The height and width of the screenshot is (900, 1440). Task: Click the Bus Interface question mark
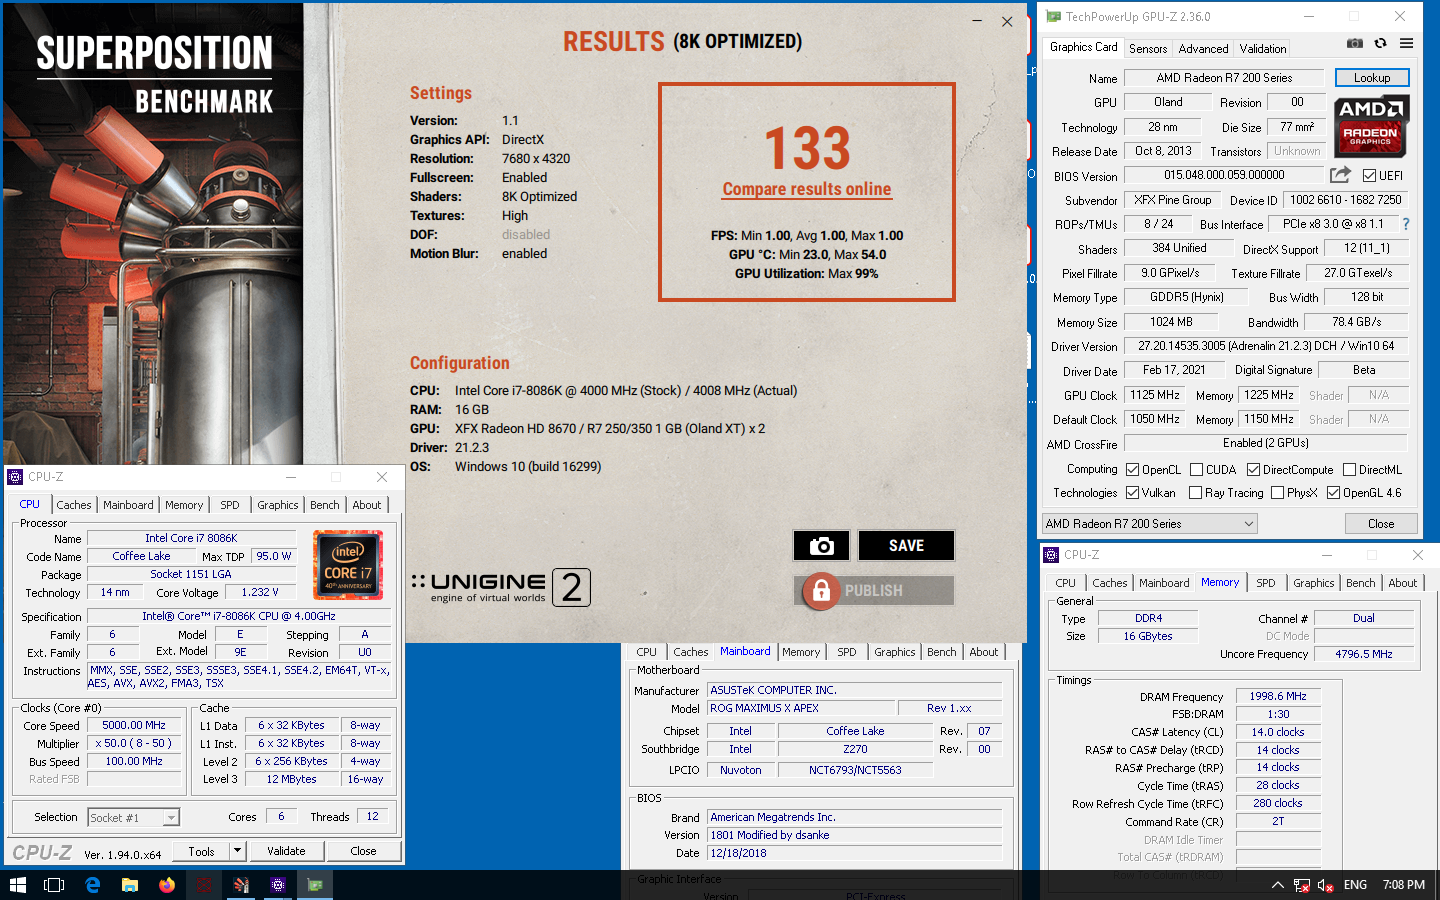1406,224
